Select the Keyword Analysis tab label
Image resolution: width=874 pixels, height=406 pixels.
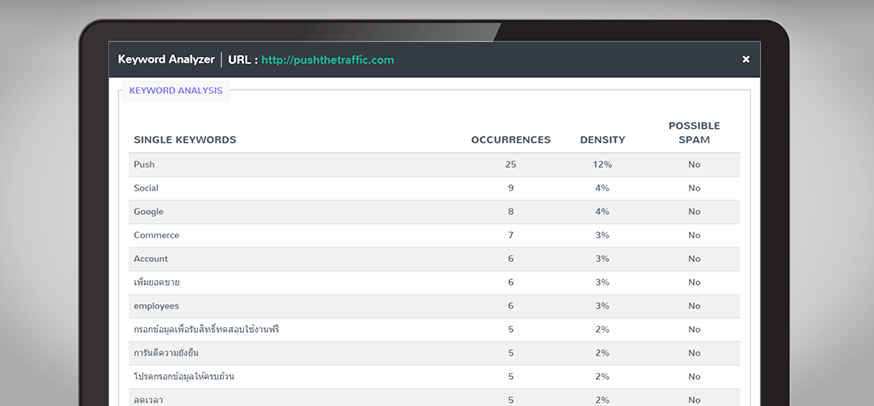(x=175, y=91)
